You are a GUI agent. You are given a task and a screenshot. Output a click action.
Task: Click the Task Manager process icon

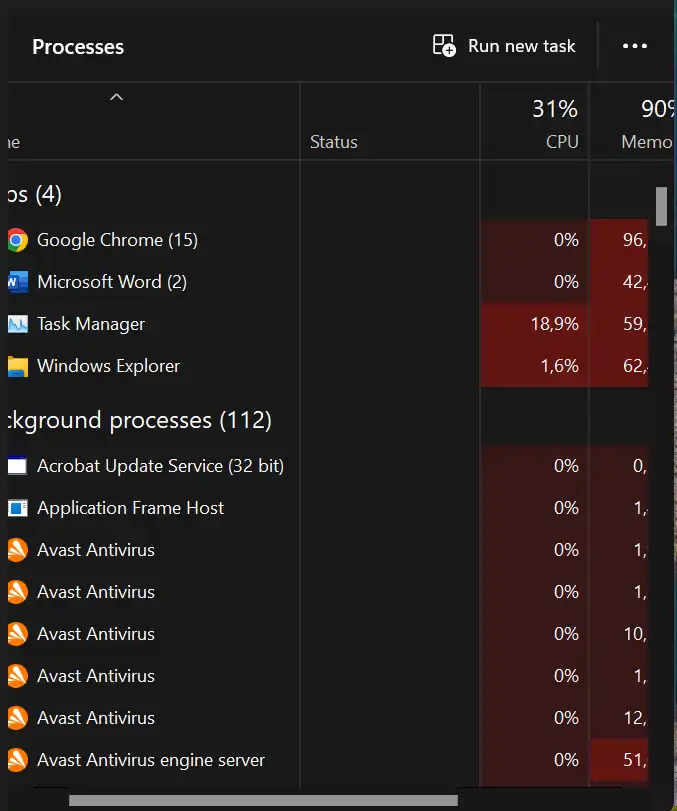pyautogui.click(x=17, y=324)
